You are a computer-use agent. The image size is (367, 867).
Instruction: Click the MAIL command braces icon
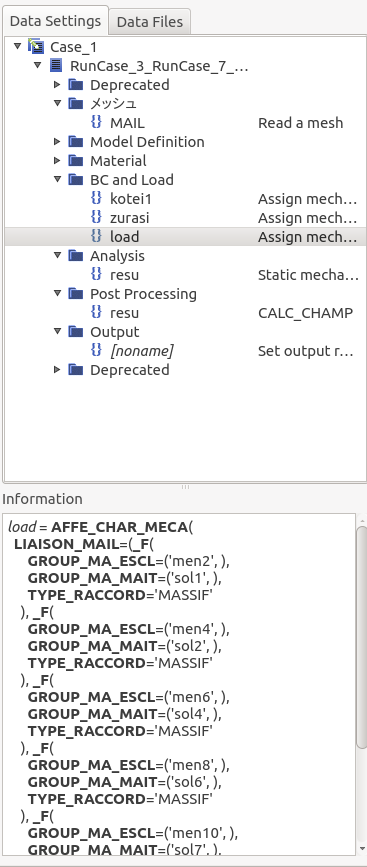(x=96, y=123)
